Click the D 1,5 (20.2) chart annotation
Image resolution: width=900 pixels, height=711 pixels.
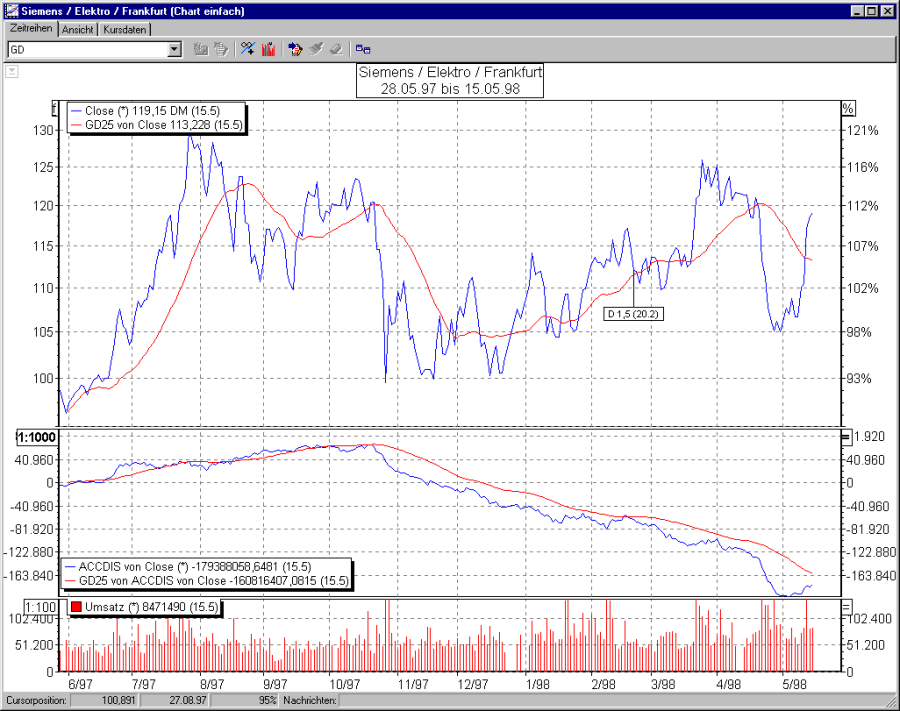point(633,313)
